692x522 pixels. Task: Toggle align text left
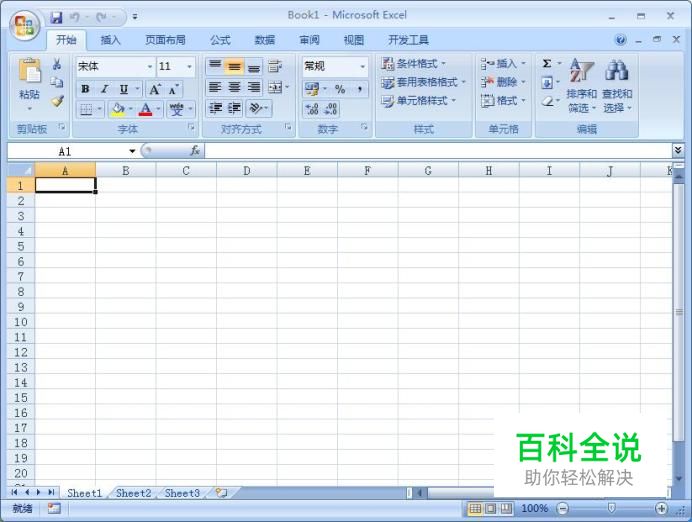215,87
